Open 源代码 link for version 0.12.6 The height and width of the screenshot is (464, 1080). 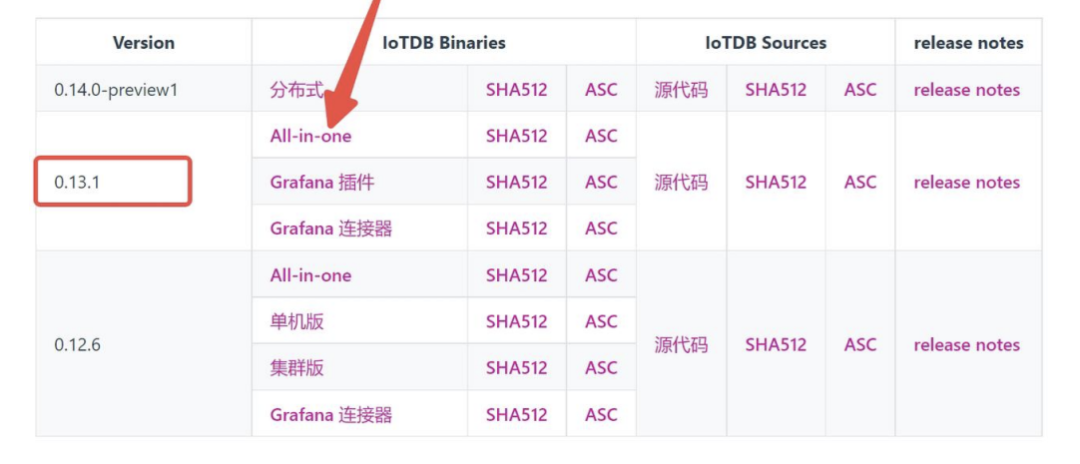[x=680, y=345]
